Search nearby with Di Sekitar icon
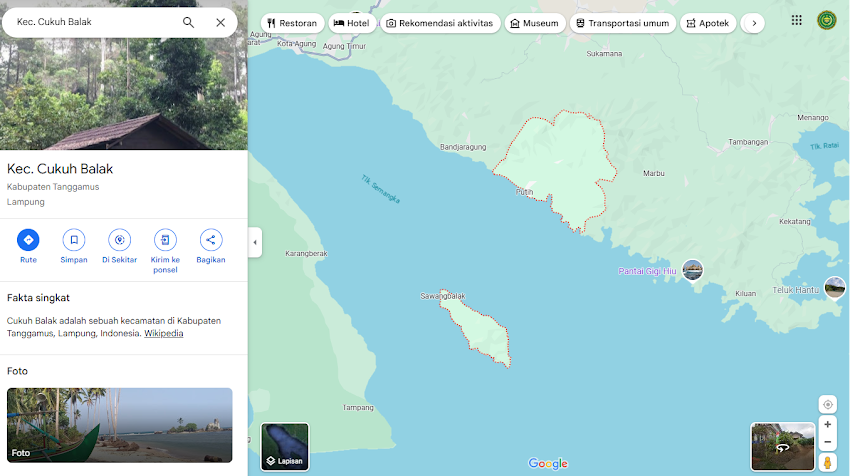The height and width of the screenshot is (476, 850). pyautogui.click(x=120, y=240)
